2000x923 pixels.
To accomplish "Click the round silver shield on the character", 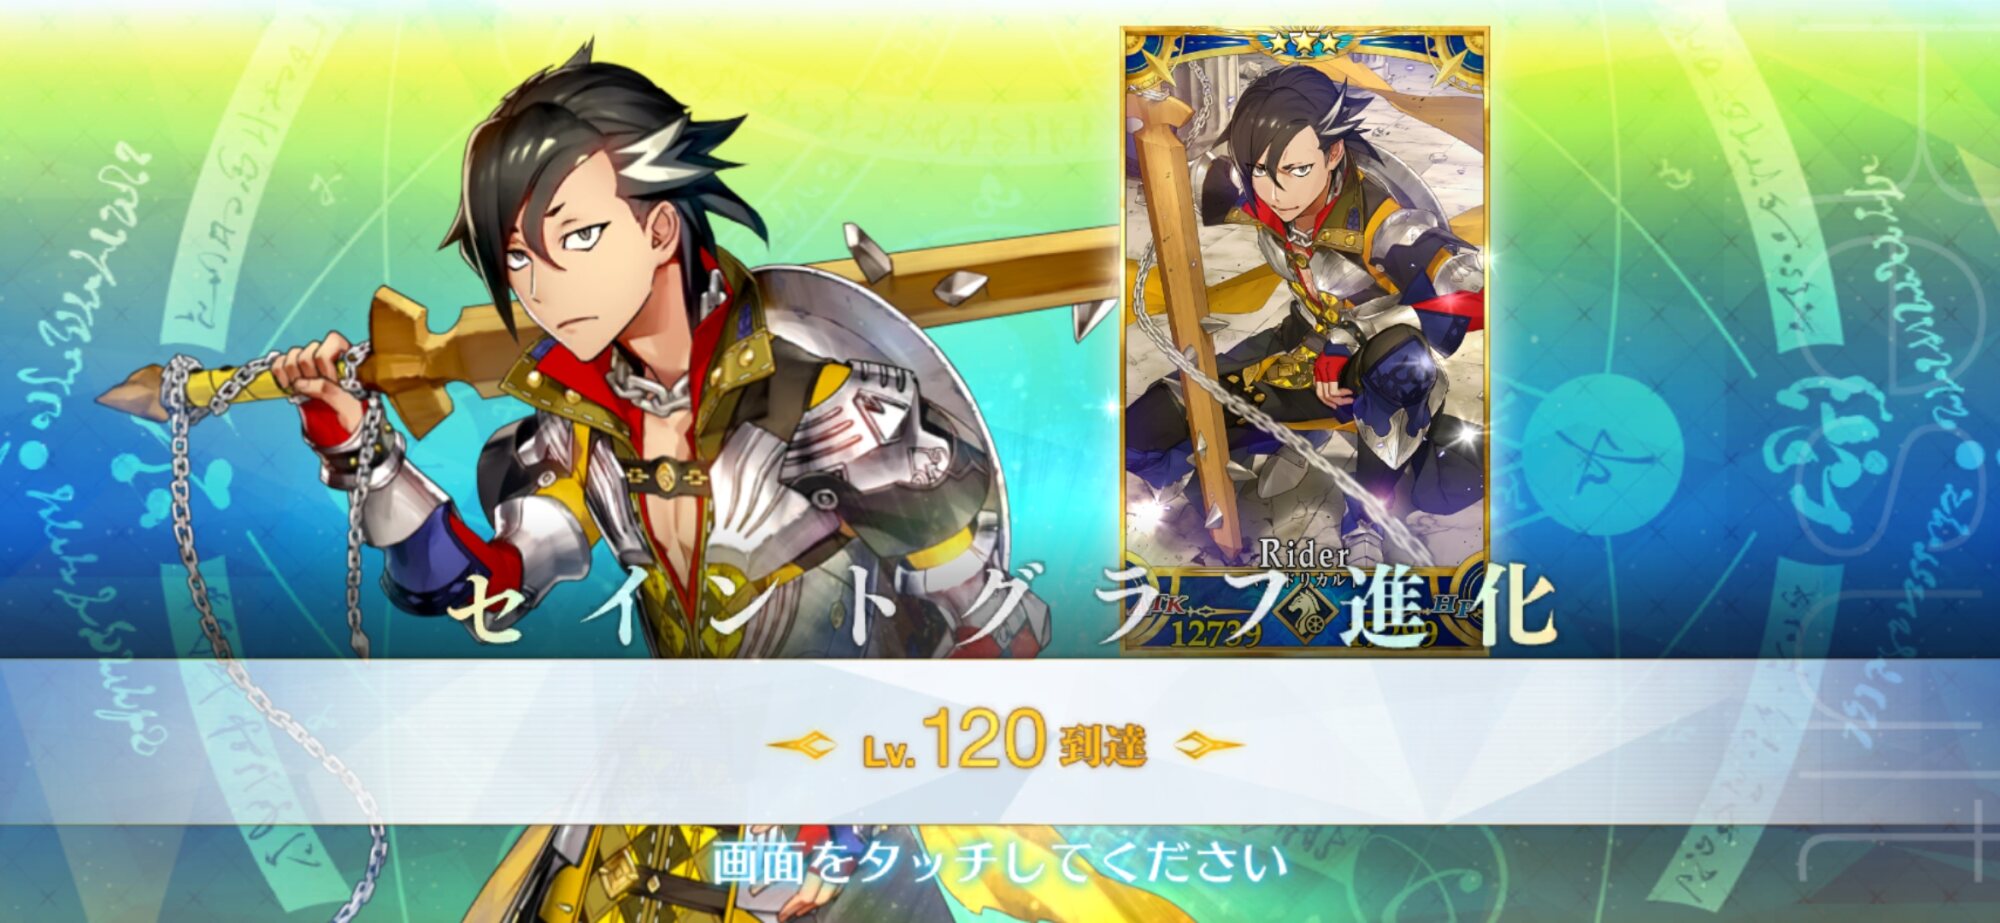I will 870,420.
